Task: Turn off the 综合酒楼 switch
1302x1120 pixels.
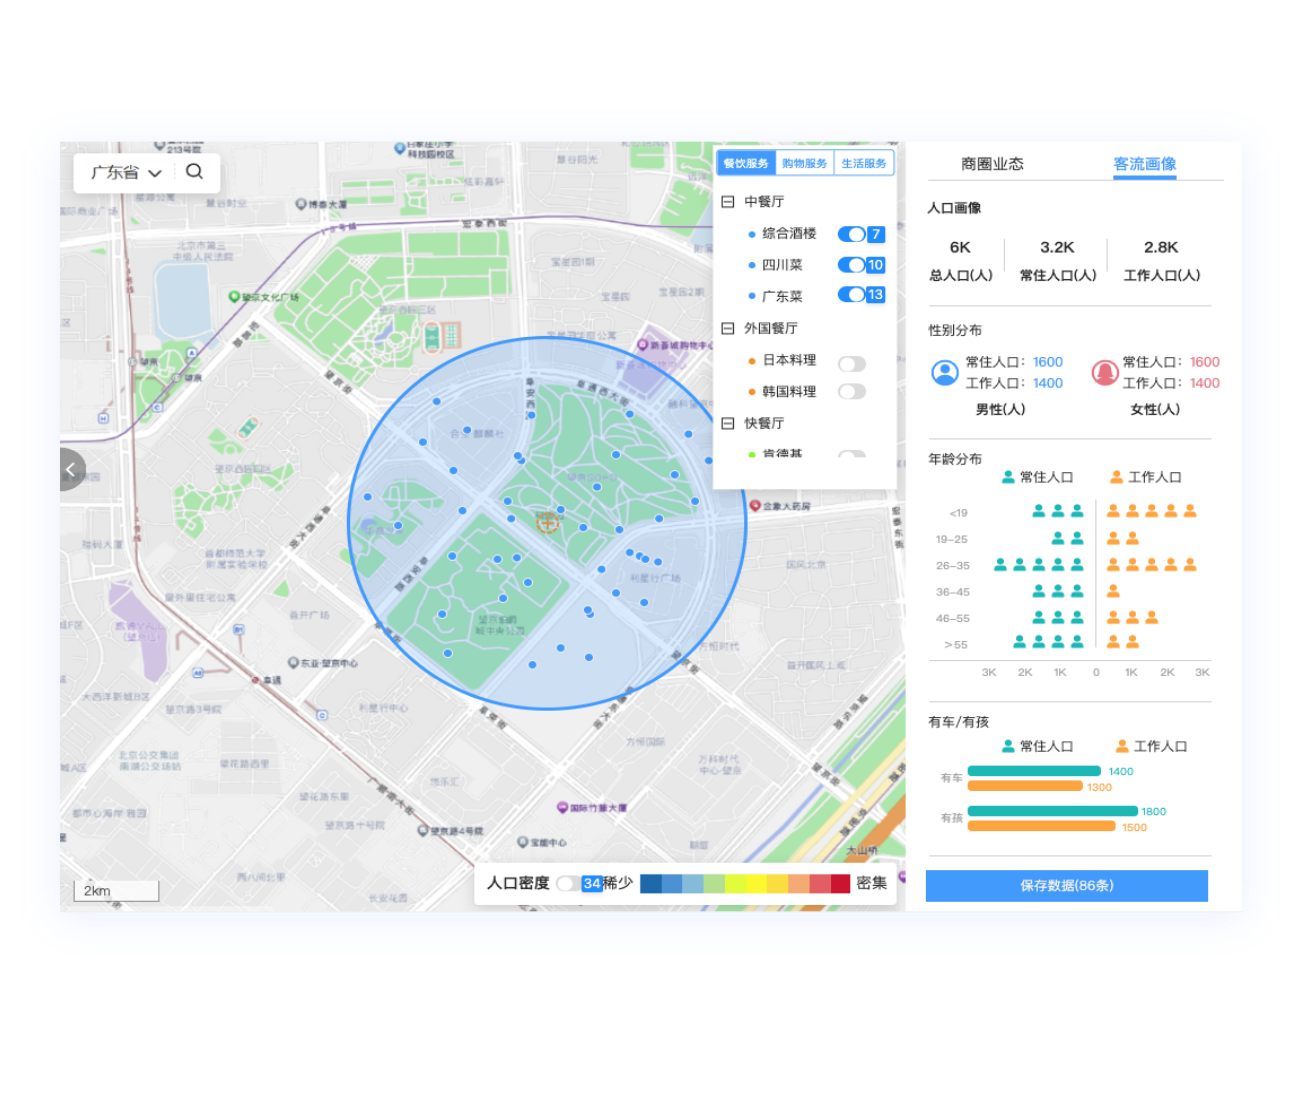Action: (x=851, y=234)
